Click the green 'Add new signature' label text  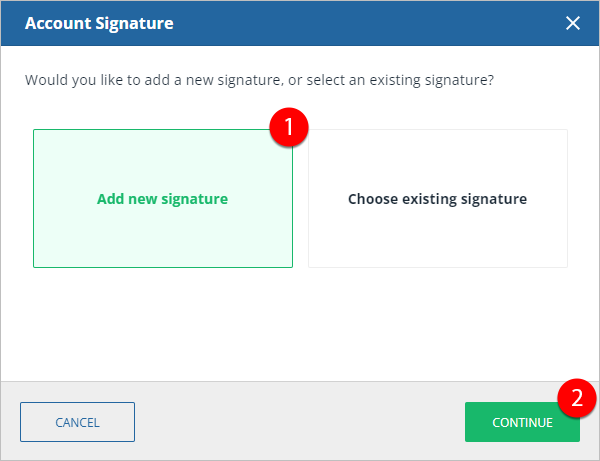point(162,199)
